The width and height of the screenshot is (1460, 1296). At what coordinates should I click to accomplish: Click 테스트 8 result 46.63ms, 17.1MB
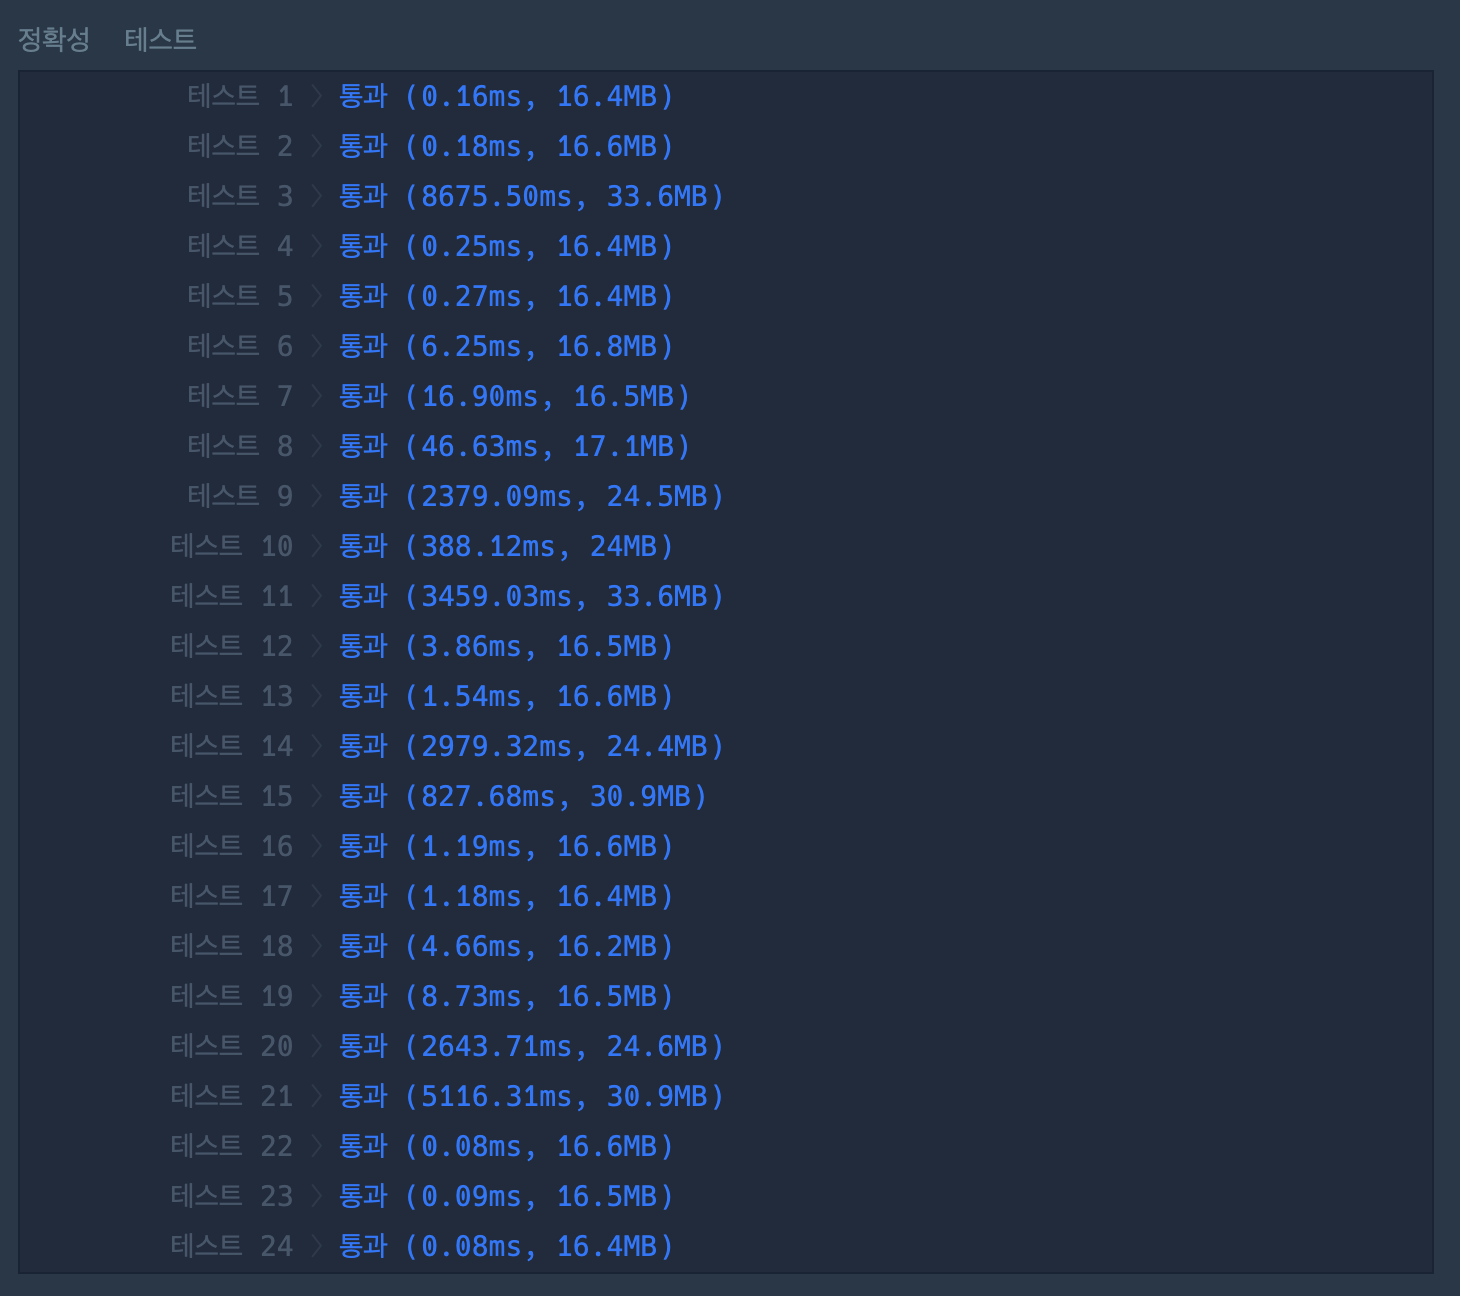point(515,446)
